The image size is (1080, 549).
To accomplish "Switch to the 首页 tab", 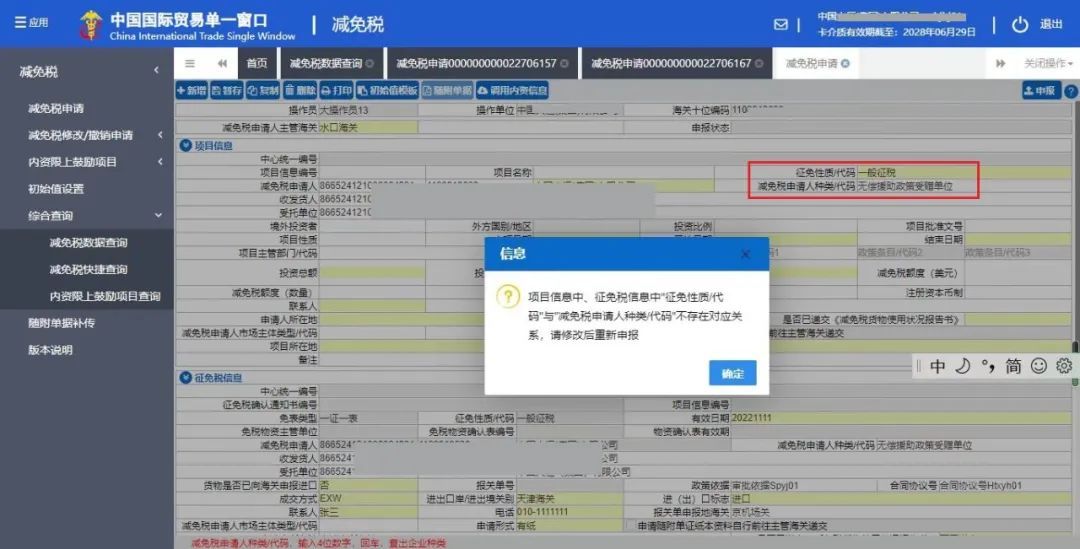I will 257,63.
